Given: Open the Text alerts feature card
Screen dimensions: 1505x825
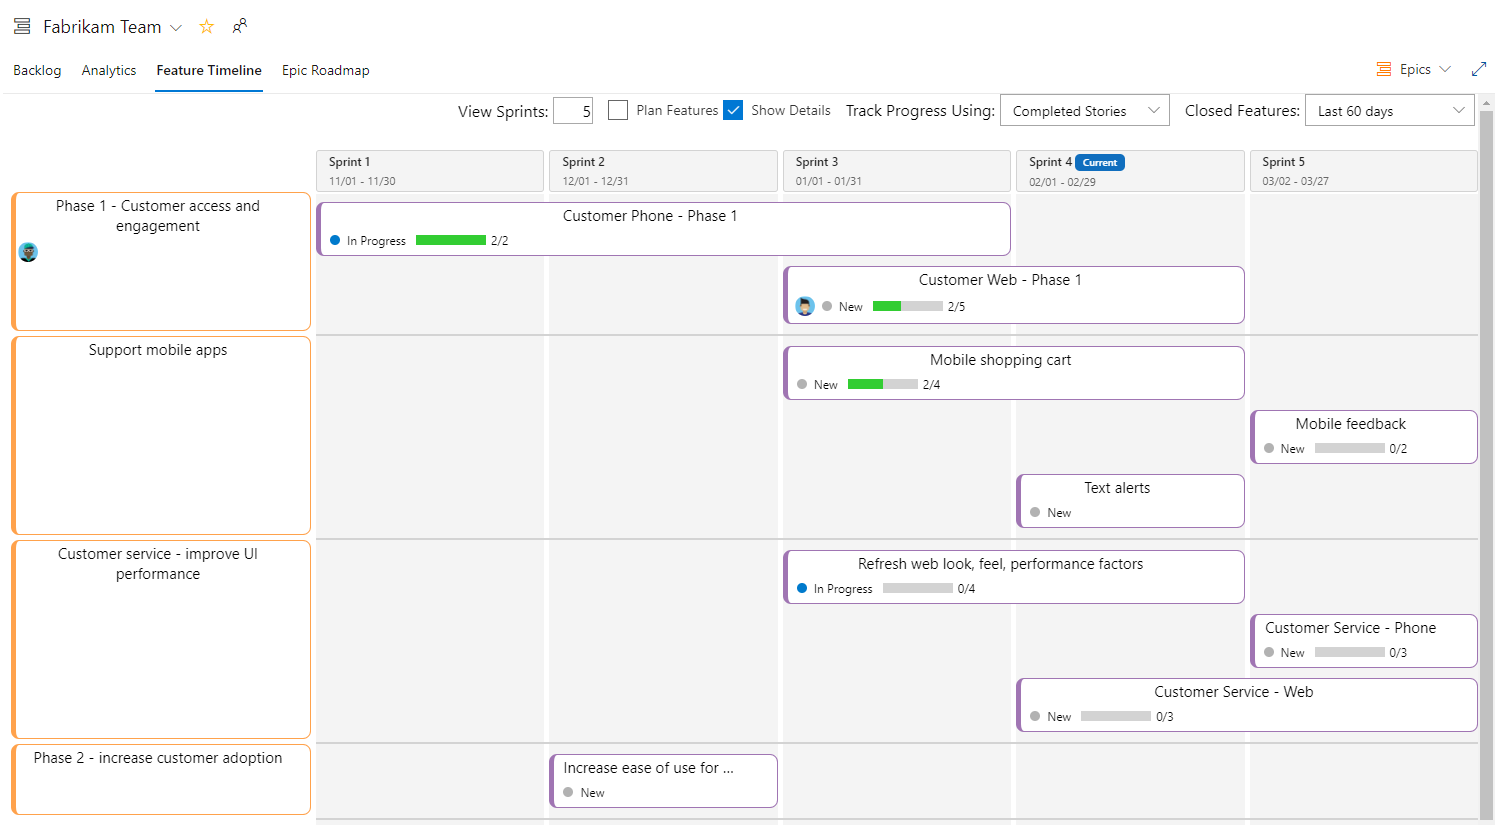Looking at the screenshot, I should point(1117,488).
